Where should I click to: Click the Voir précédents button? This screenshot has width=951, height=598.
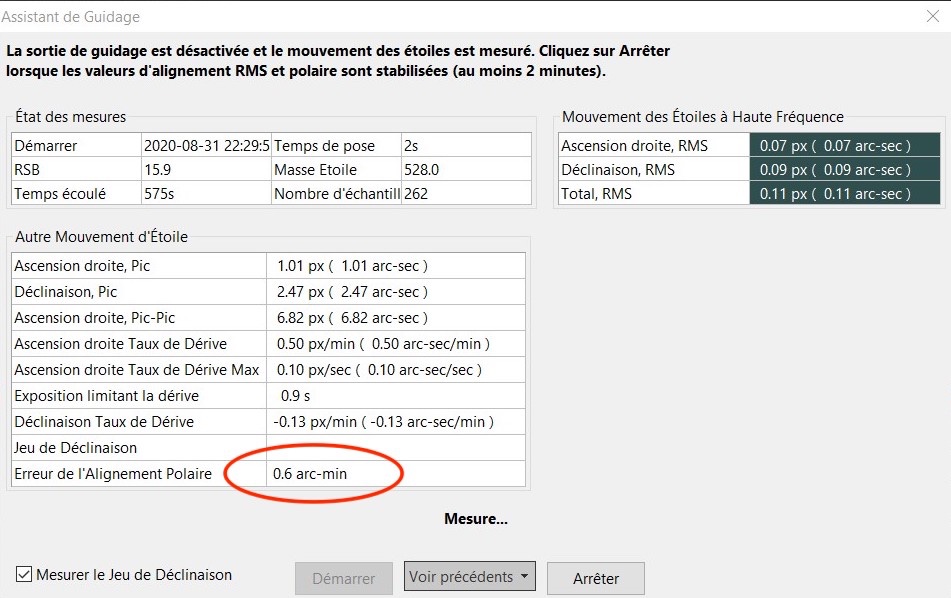click(x=458, y=577)
